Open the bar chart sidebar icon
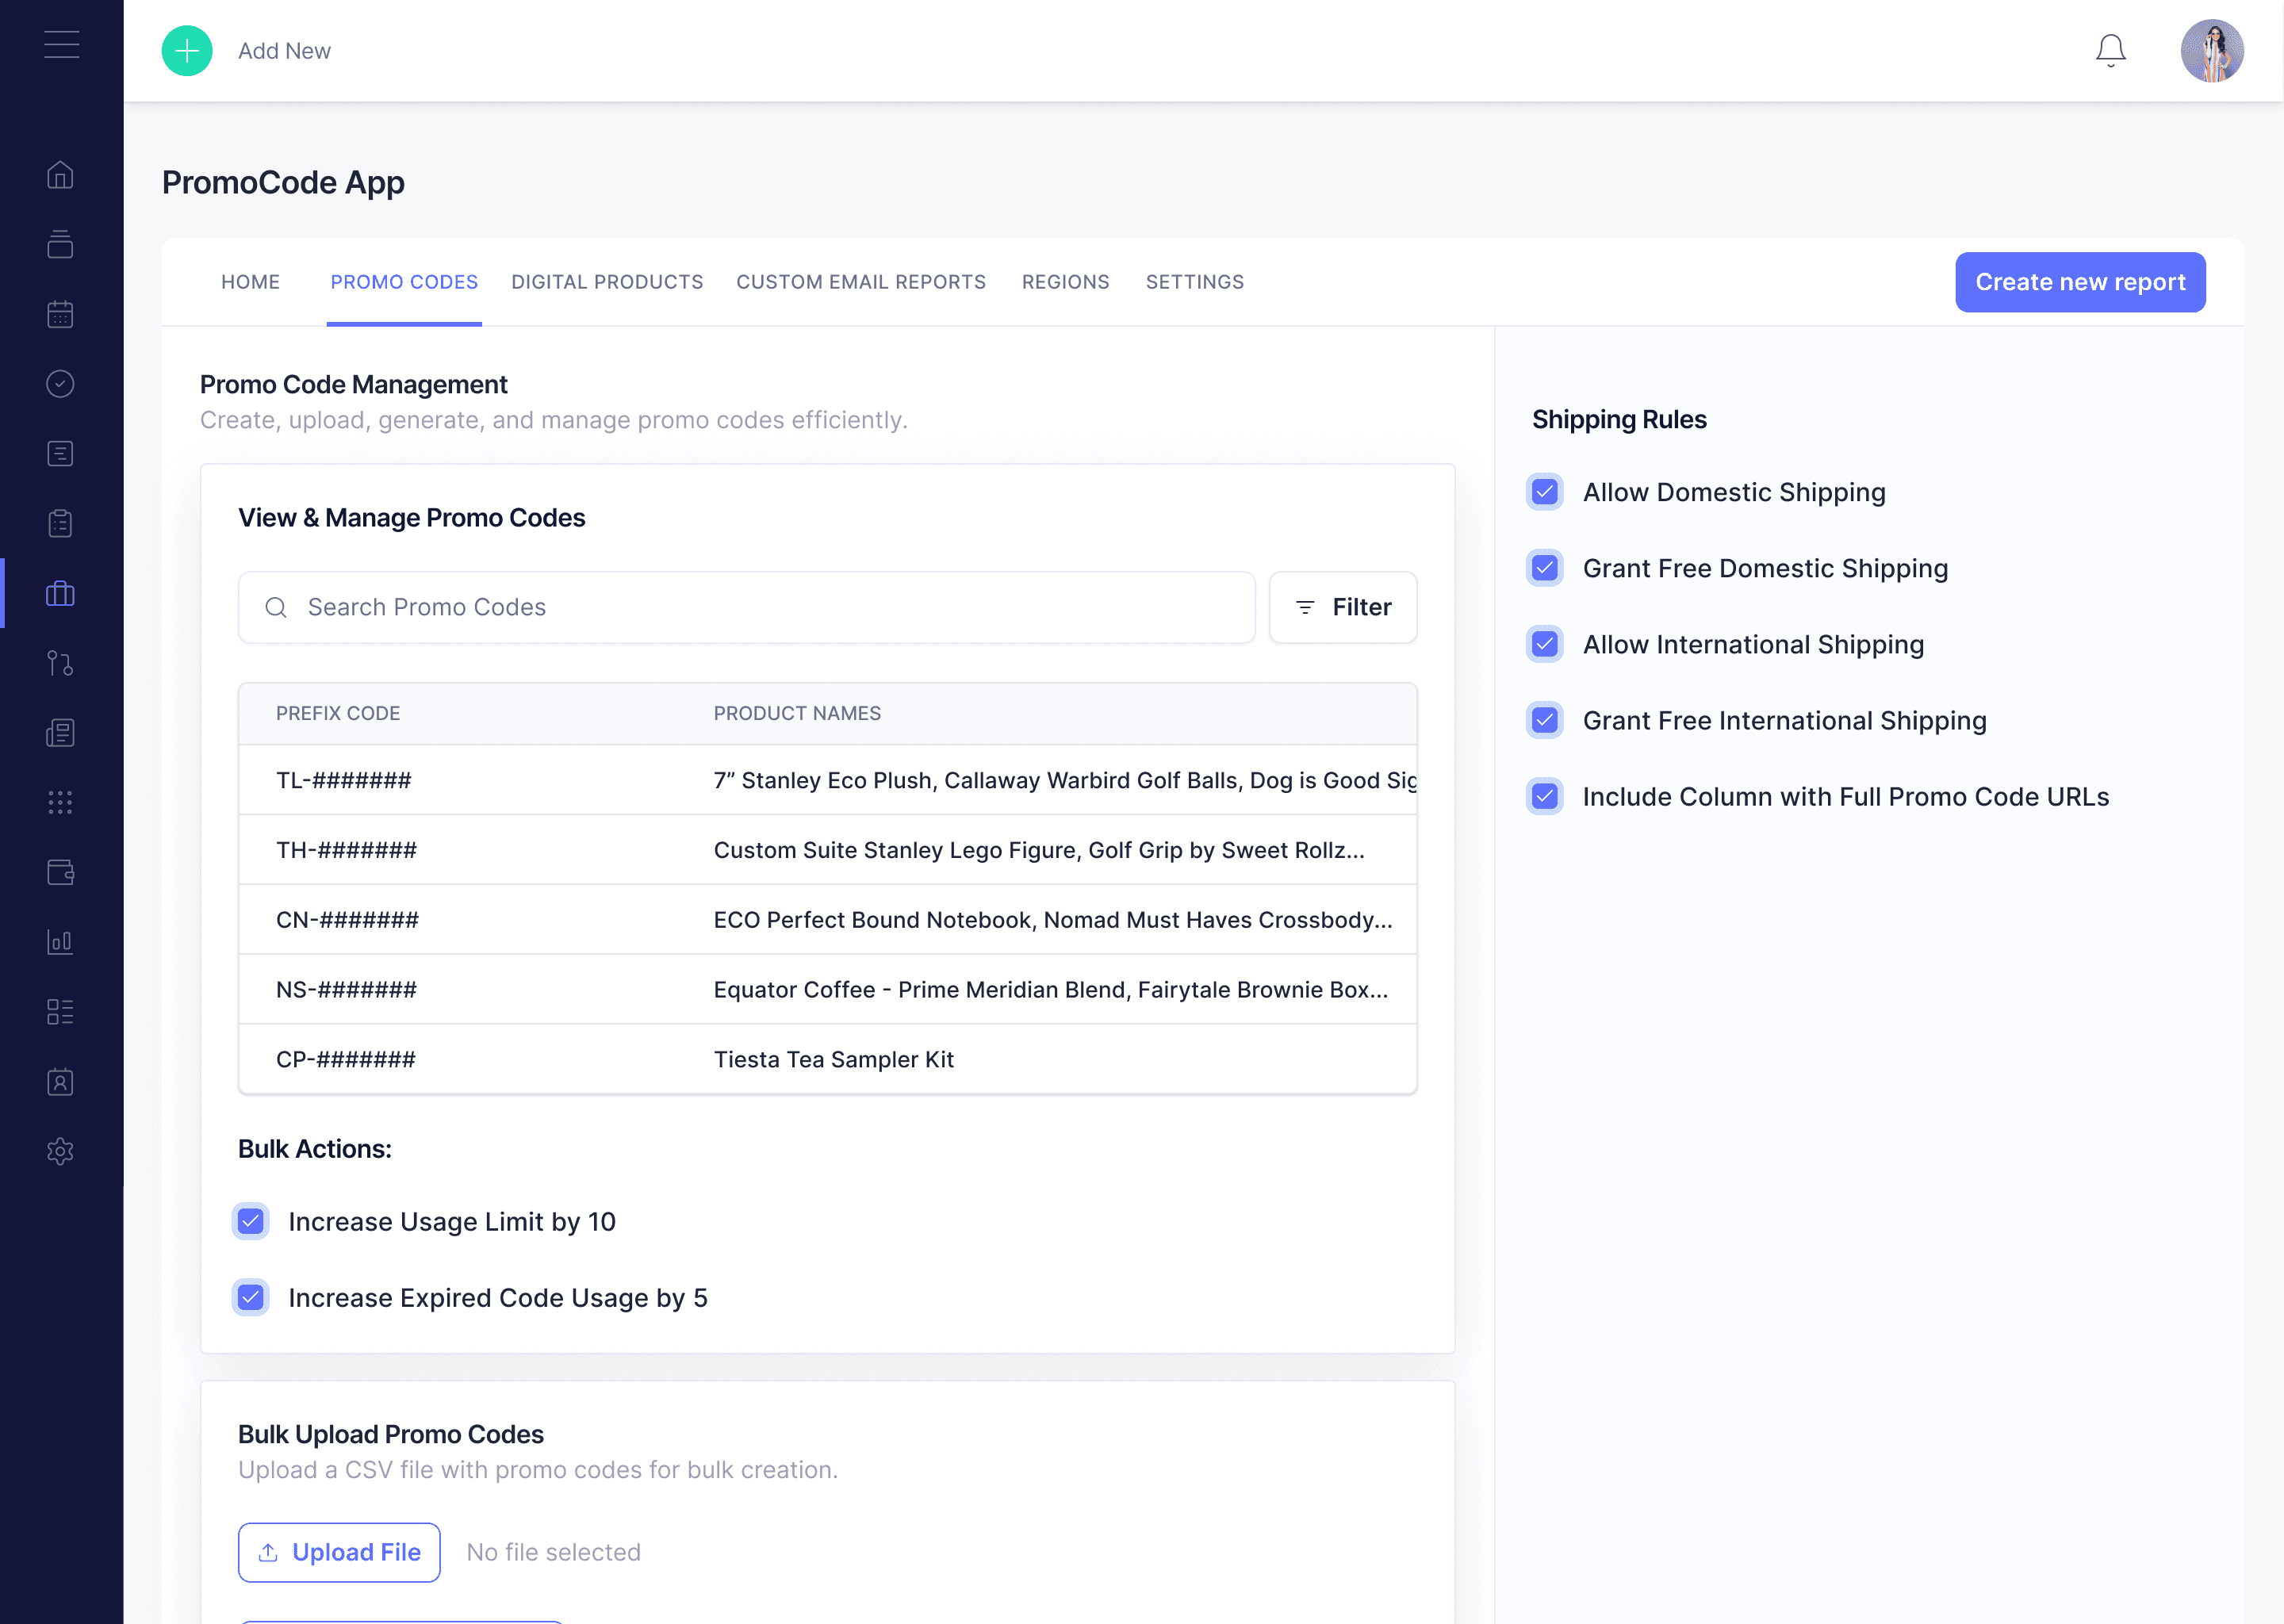The height and width of the screenshot is (1624, 2284). pos(60,942)
